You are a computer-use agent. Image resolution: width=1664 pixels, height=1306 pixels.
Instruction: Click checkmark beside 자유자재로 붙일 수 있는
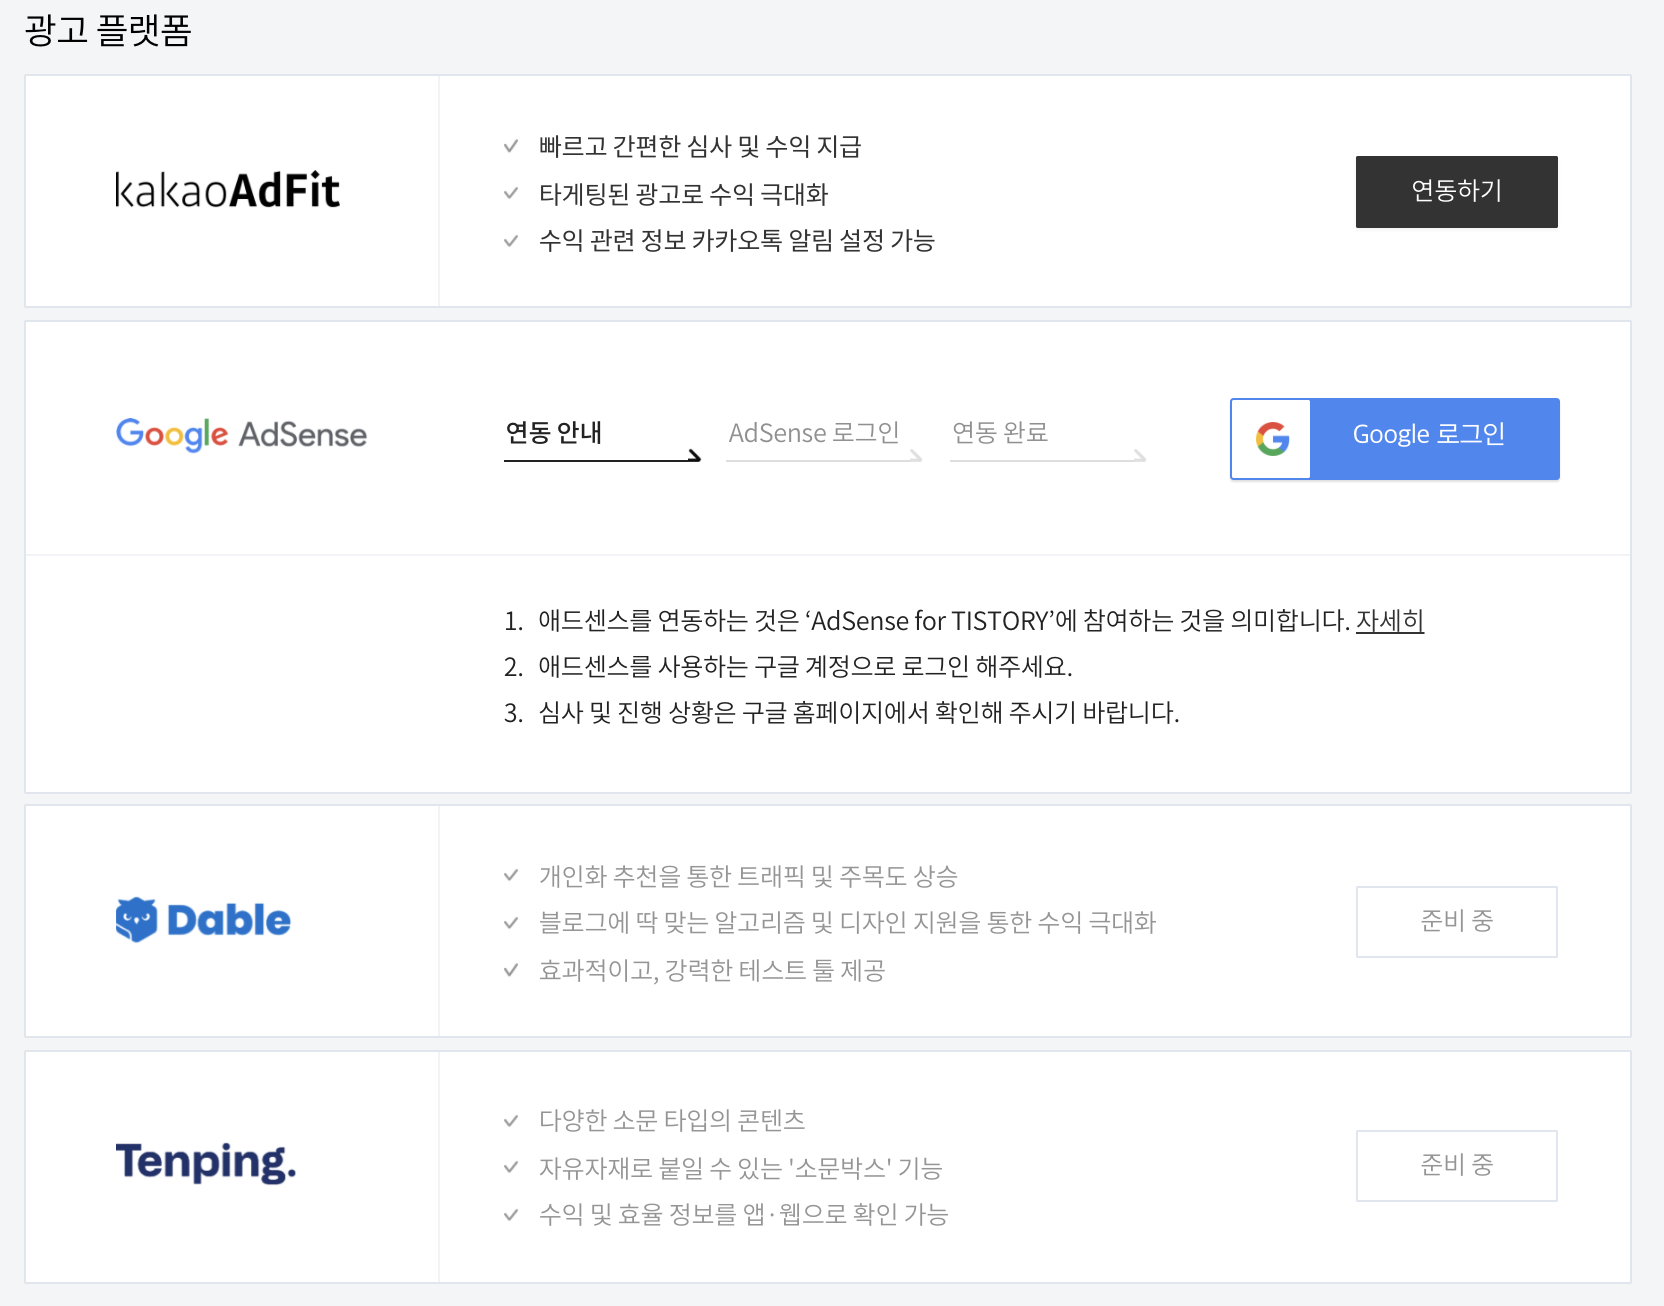pos(511,1167)
